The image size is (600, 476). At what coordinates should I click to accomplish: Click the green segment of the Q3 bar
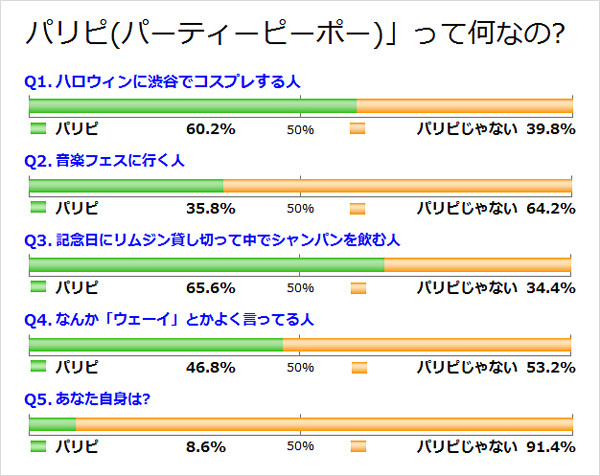[207, 266]
